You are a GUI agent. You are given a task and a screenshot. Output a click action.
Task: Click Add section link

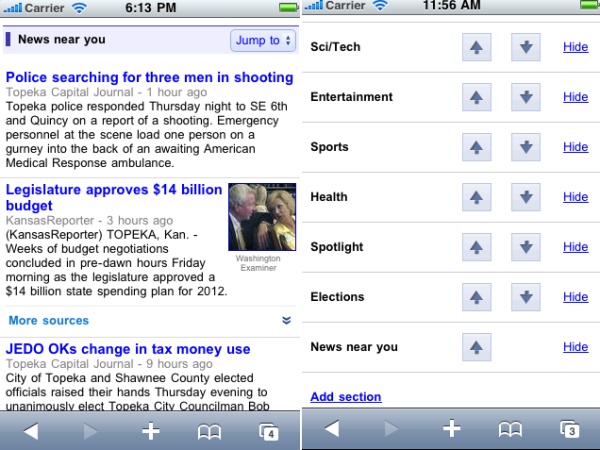point(346,397)
